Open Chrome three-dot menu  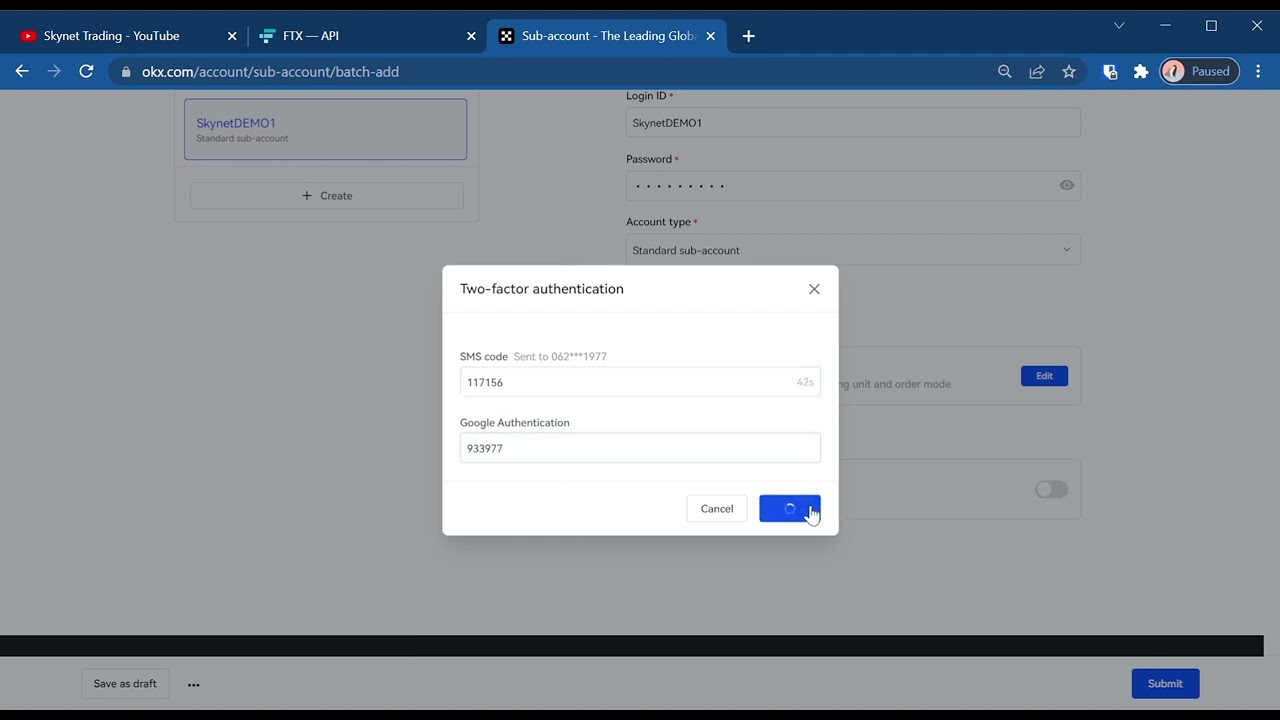click(x=1258, y=72)
